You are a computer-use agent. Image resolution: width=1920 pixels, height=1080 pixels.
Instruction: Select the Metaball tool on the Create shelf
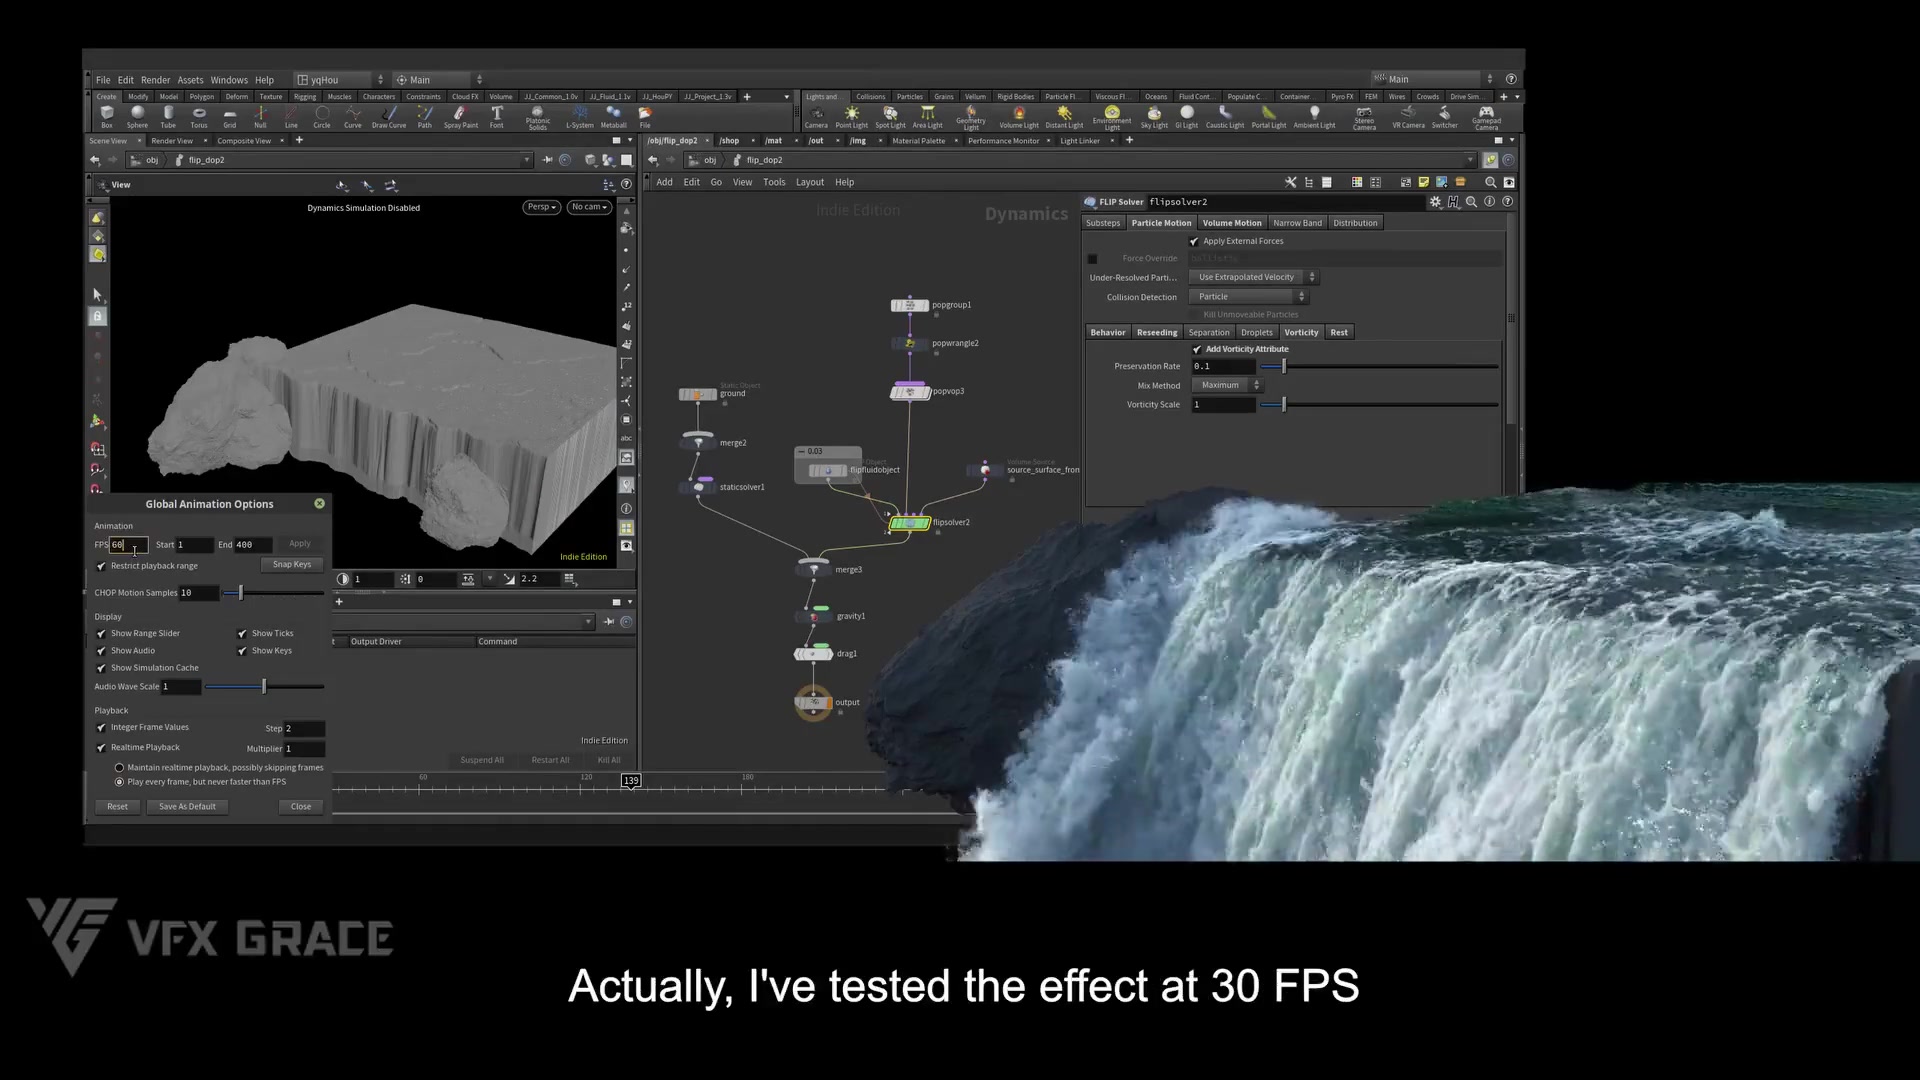point(613,117)
